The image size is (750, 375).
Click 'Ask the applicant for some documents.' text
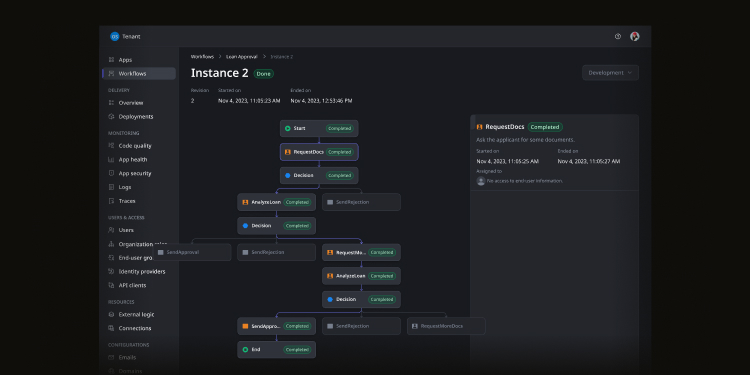526,140
